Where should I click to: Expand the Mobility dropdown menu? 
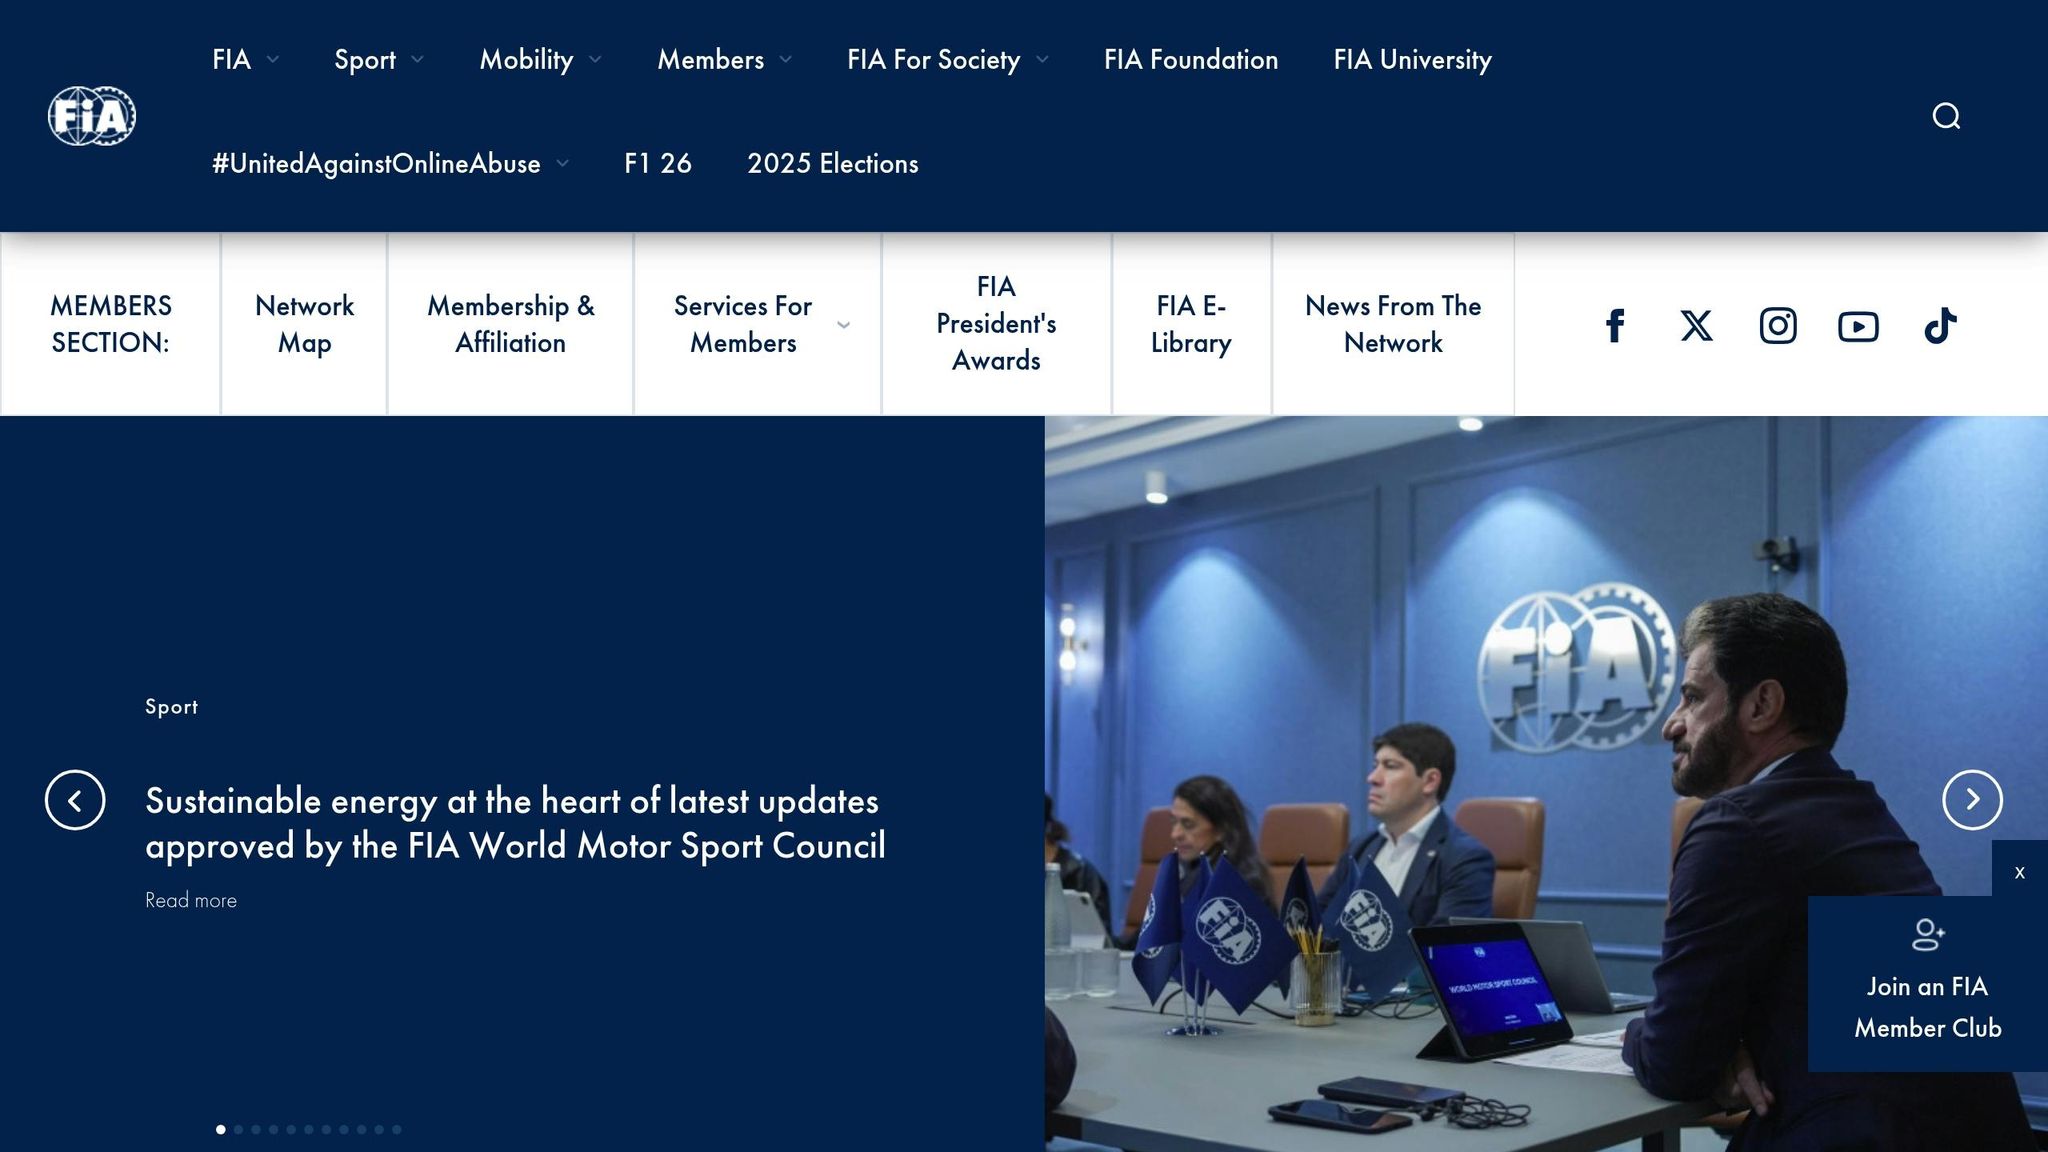coord(540,60)
